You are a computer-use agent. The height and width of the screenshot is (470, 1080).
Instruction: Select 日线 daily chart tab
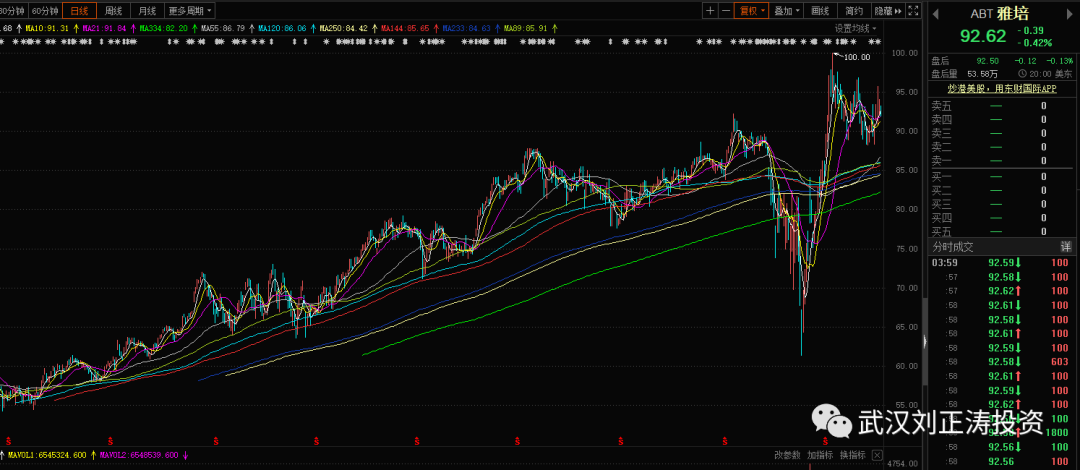pyautogui.click(x=79, y=10)
